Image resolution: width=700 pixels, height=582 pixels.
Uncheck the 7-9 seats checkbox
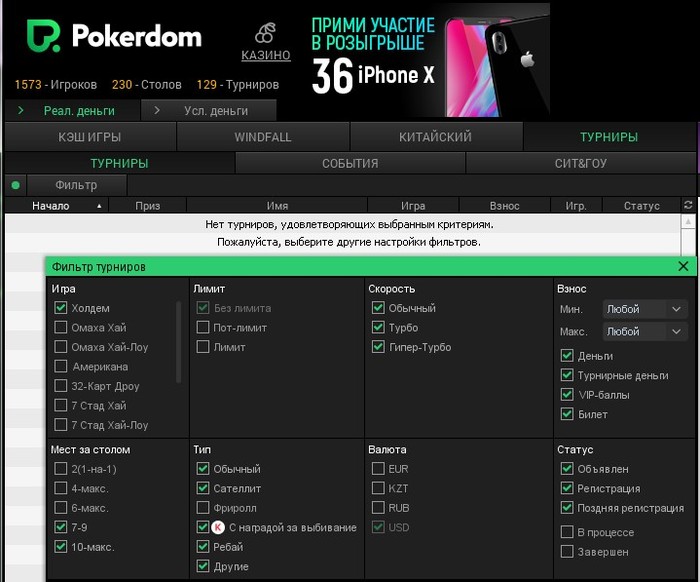click(x=61, y=527)
